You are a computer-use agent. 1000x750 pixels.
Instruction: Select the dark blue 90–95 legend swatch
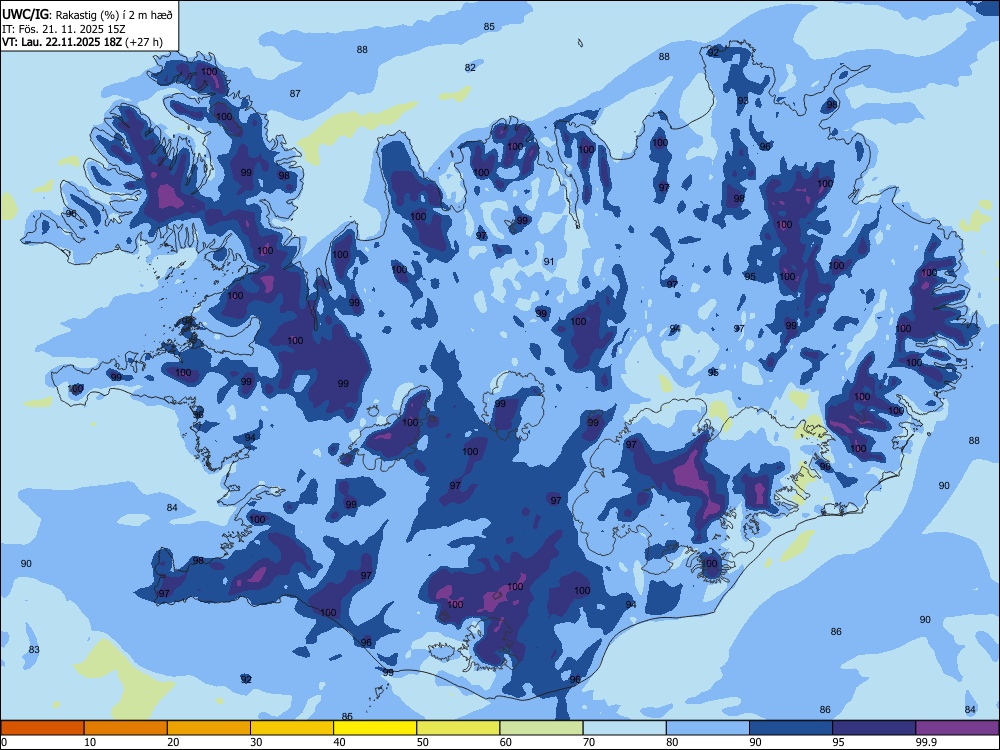pyautogui.click(x=791, y=728)
